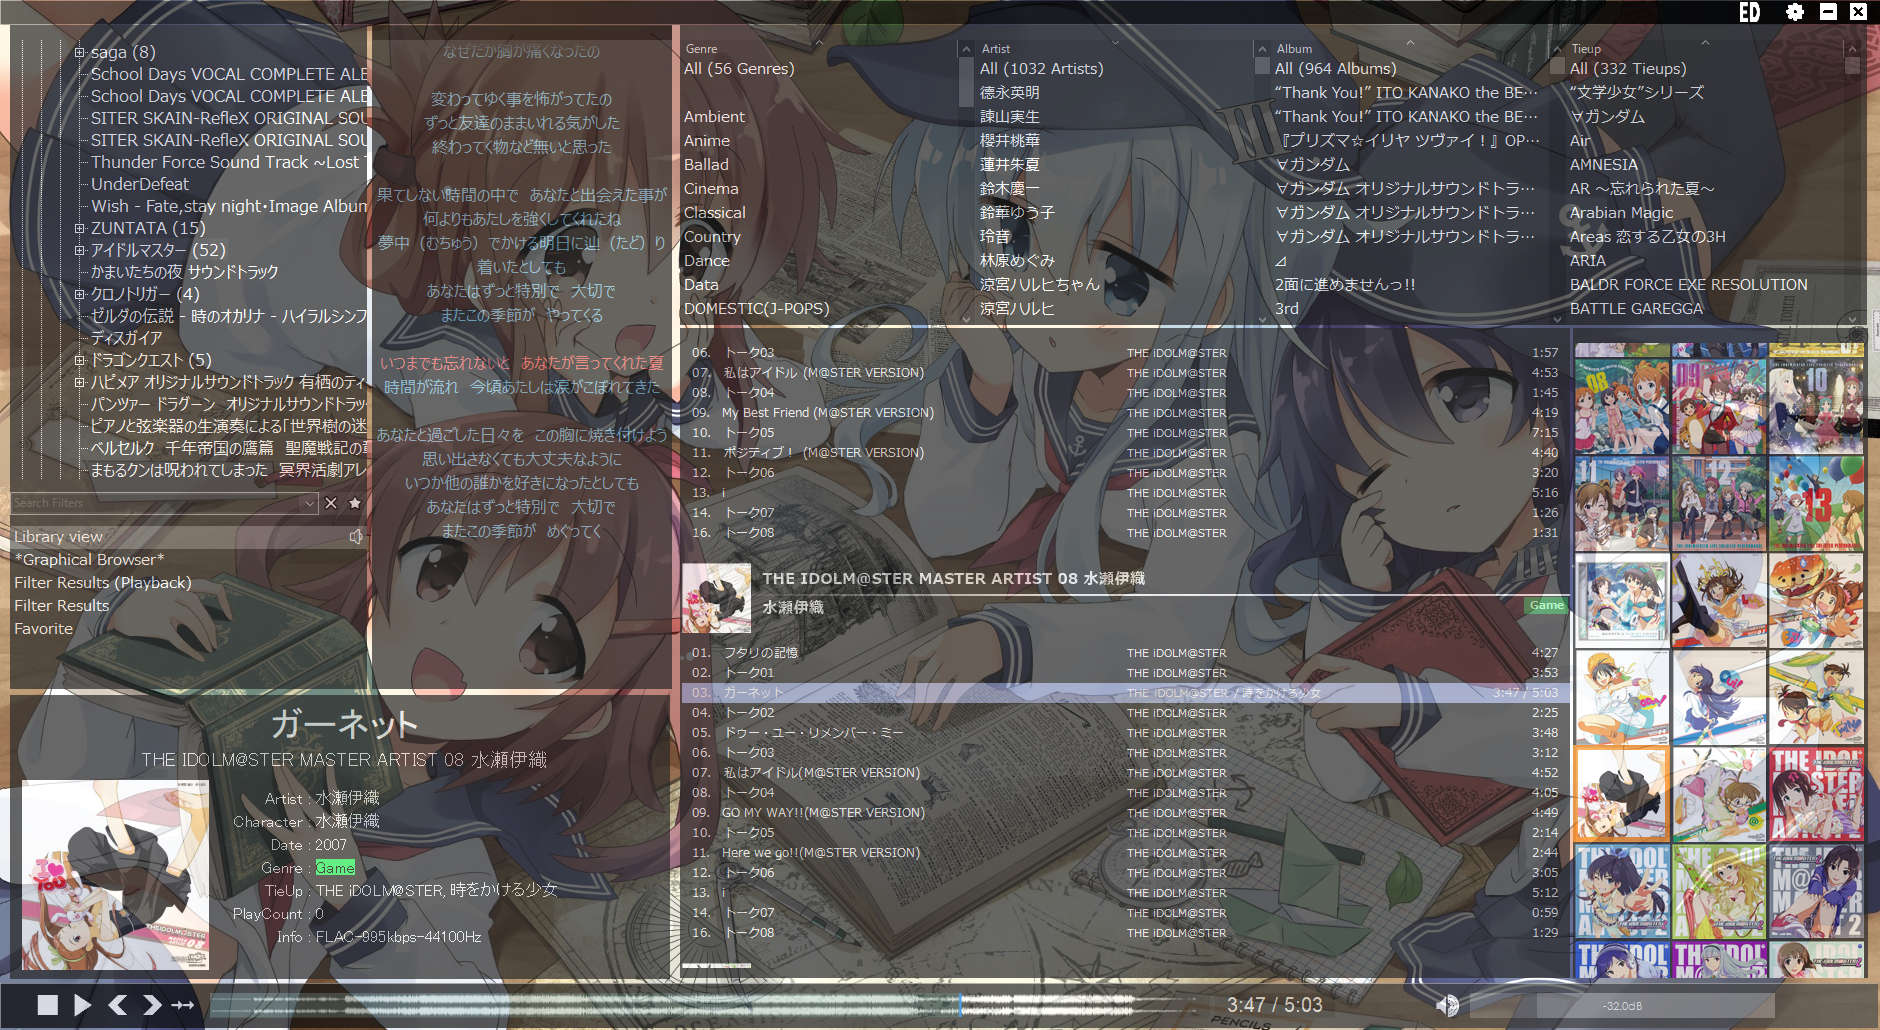Select All (1032 Artists) entry

click(x=1042, y=69)
